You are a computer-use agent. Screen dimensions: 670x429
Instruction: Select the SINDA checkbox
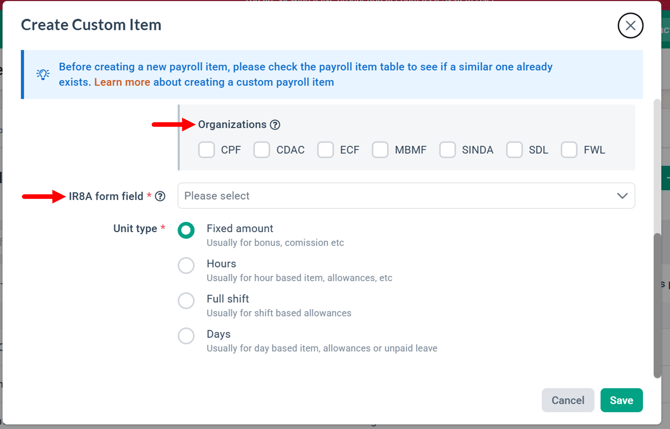[x=447, y=150]
